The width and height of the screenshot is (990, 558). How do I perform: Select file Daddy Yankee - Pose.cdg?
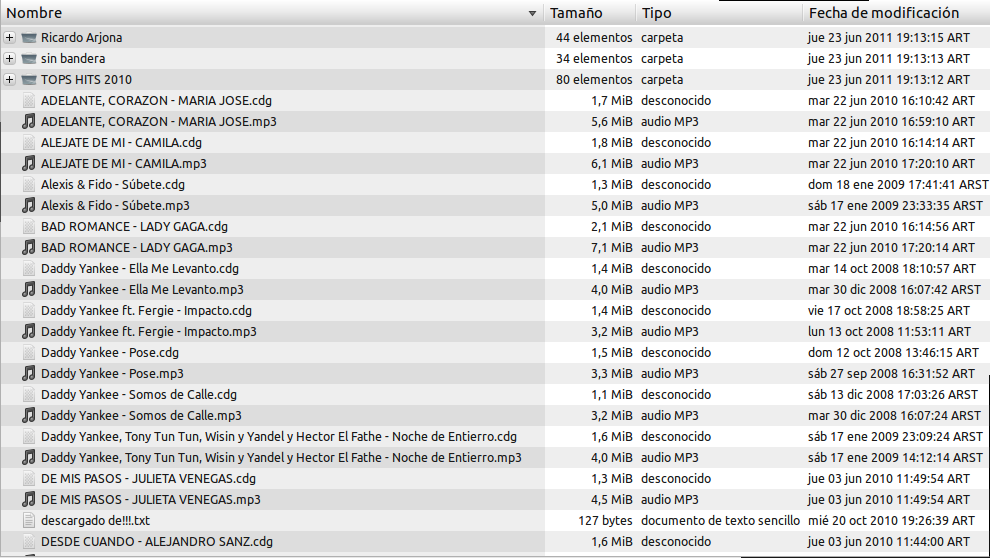pyautogui.click(x=110, y=352)
